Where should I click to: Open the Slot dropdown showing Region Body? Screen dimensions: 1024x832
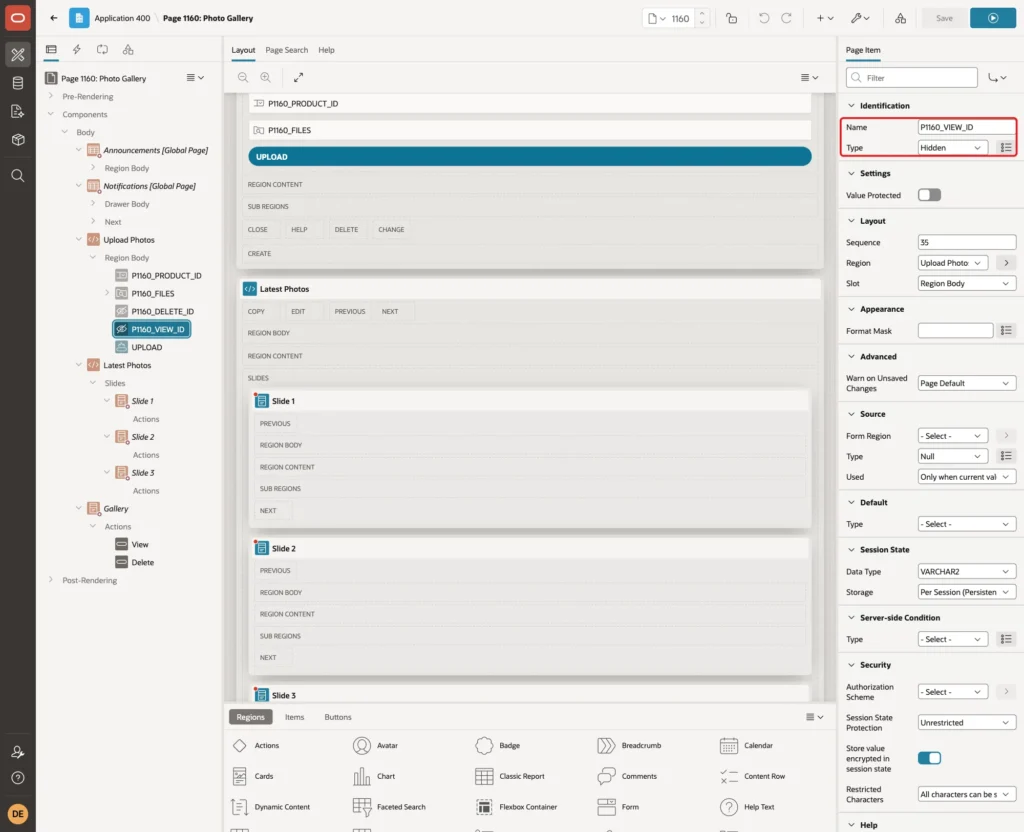[x=967, y=283]
